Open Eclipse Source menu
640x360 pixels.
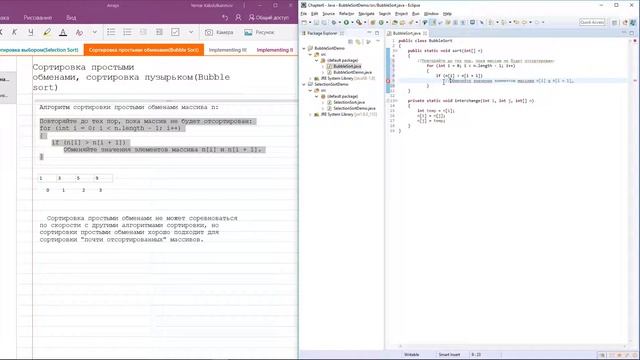click(x=328, y=14)
